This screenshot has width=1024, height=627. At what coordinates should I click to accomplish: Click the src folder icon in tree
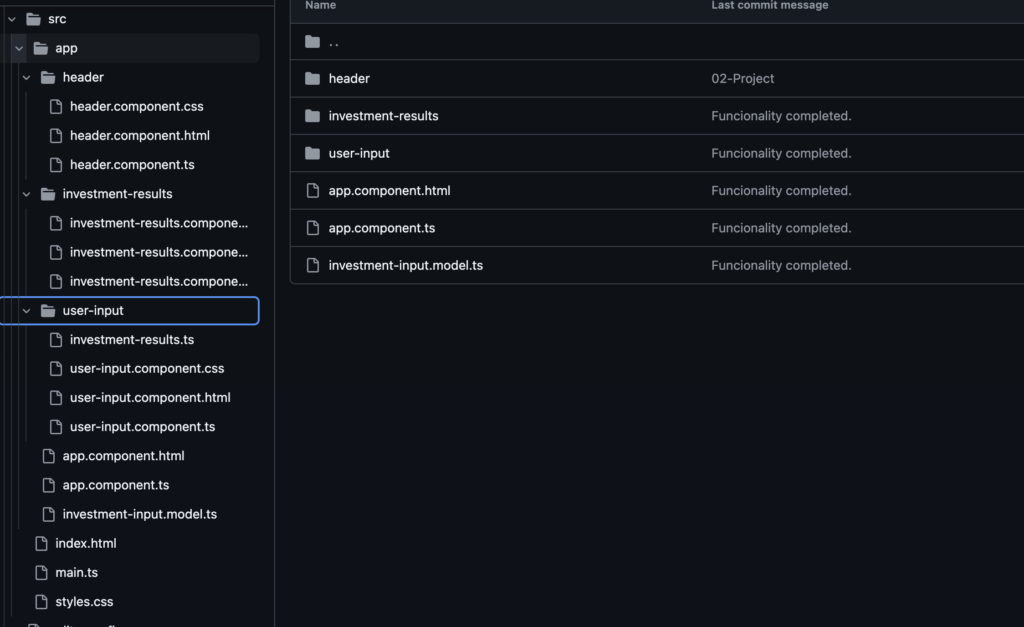pyautogui.click(x=33, y=19)
